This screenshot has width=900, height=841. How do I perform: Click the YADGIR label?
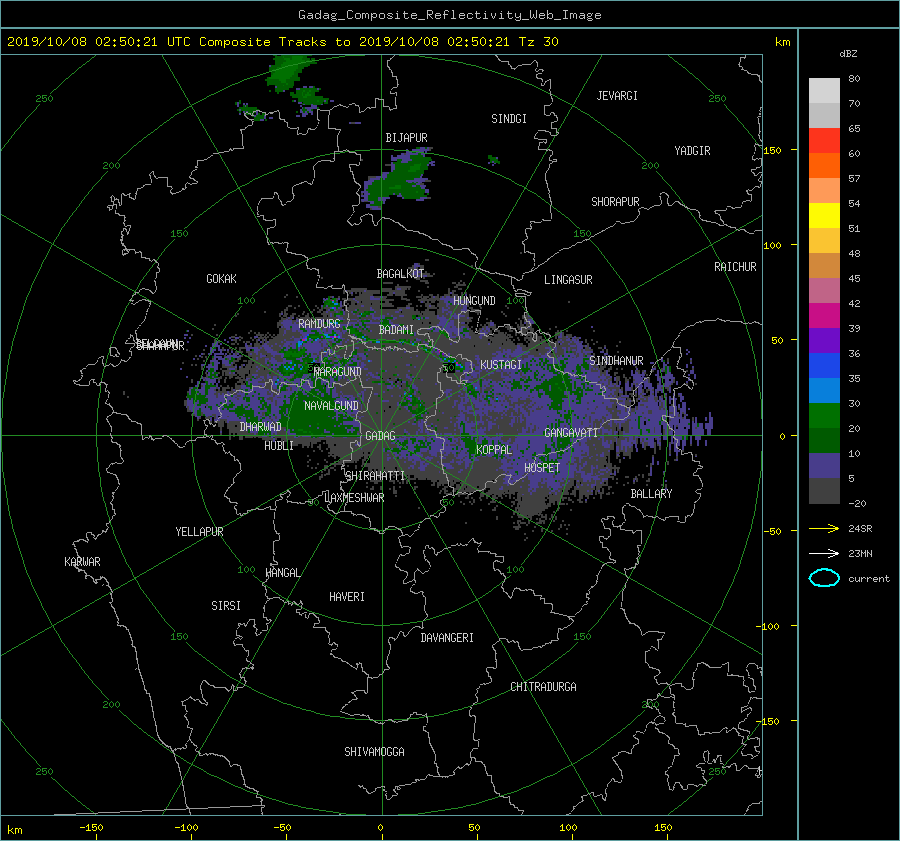692,151
